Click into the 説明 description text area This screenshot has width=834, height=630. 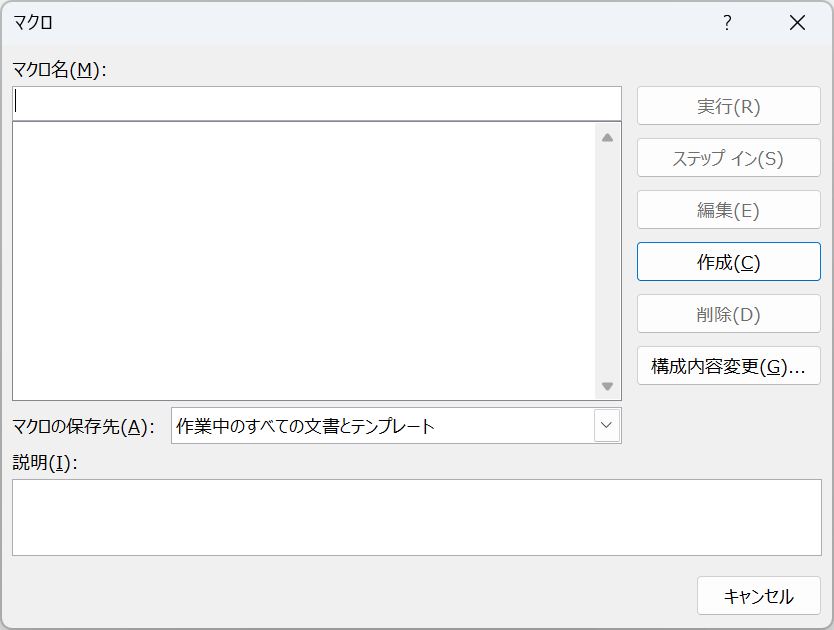coord(416,517)
